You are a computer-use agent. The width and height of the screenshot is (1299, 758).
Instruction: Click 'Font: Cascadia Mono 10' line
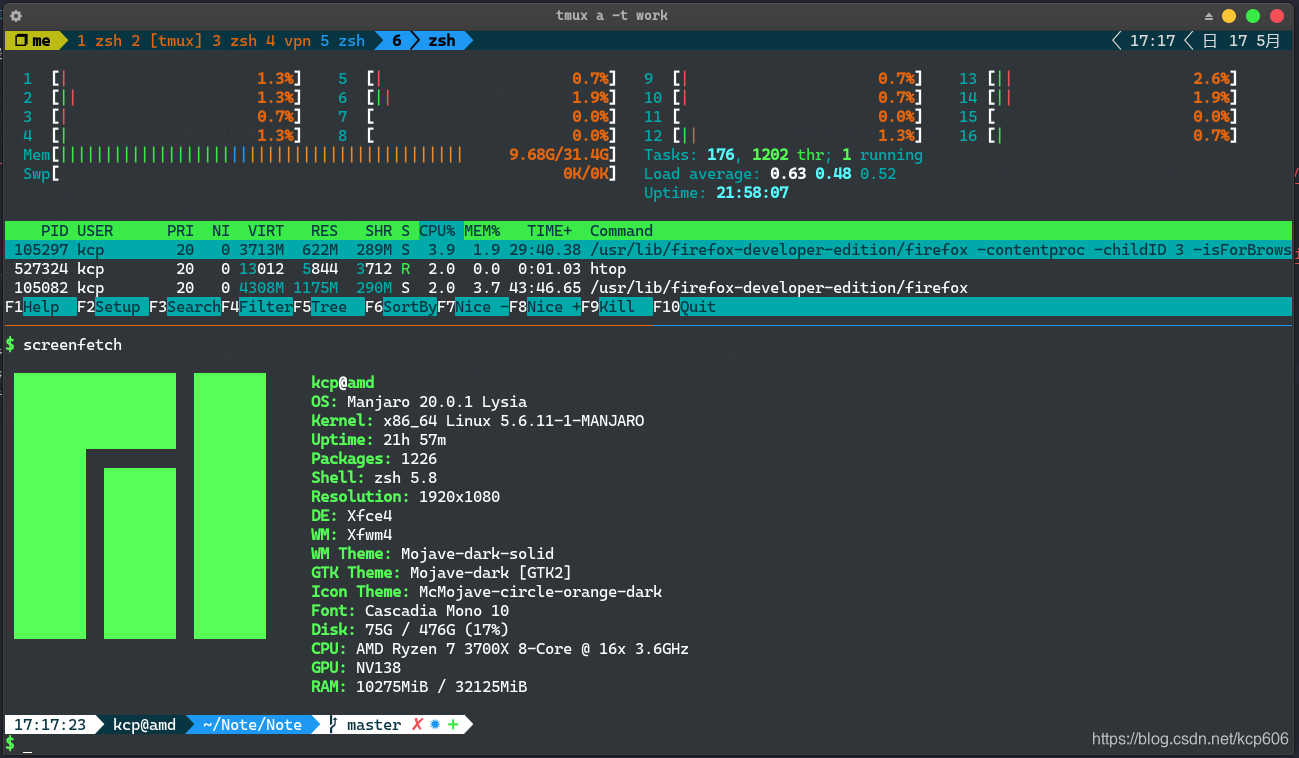point(410,611)
